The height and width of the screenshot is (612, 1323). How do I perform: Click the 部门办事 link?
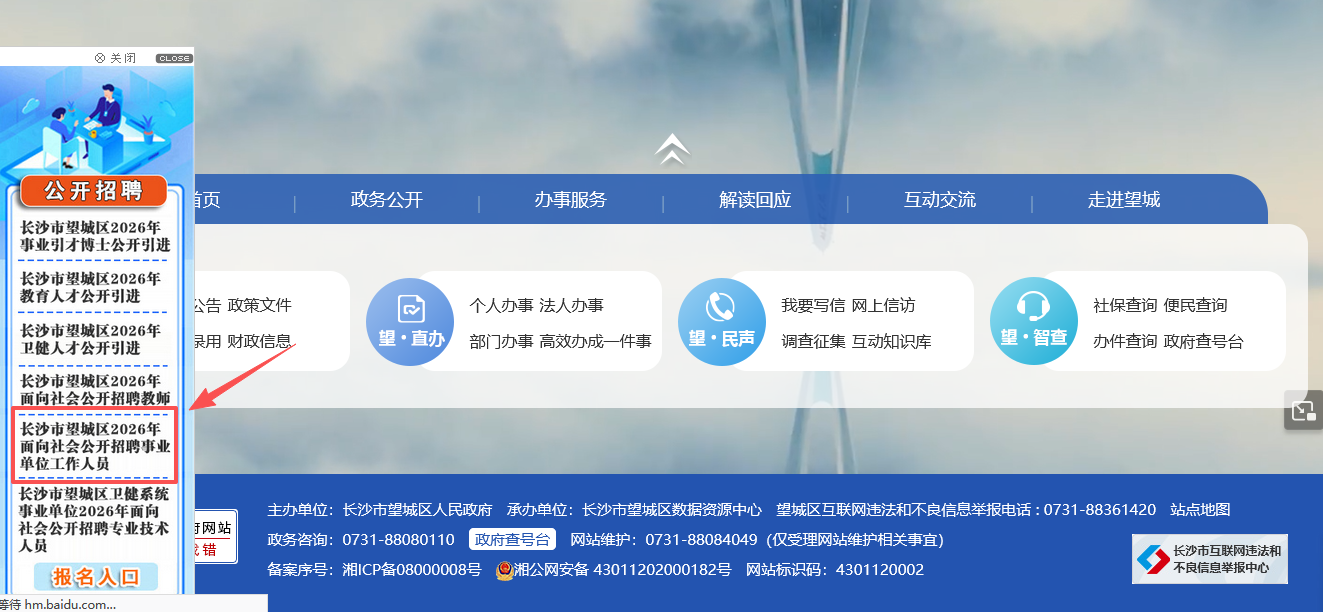coord(501,341)
